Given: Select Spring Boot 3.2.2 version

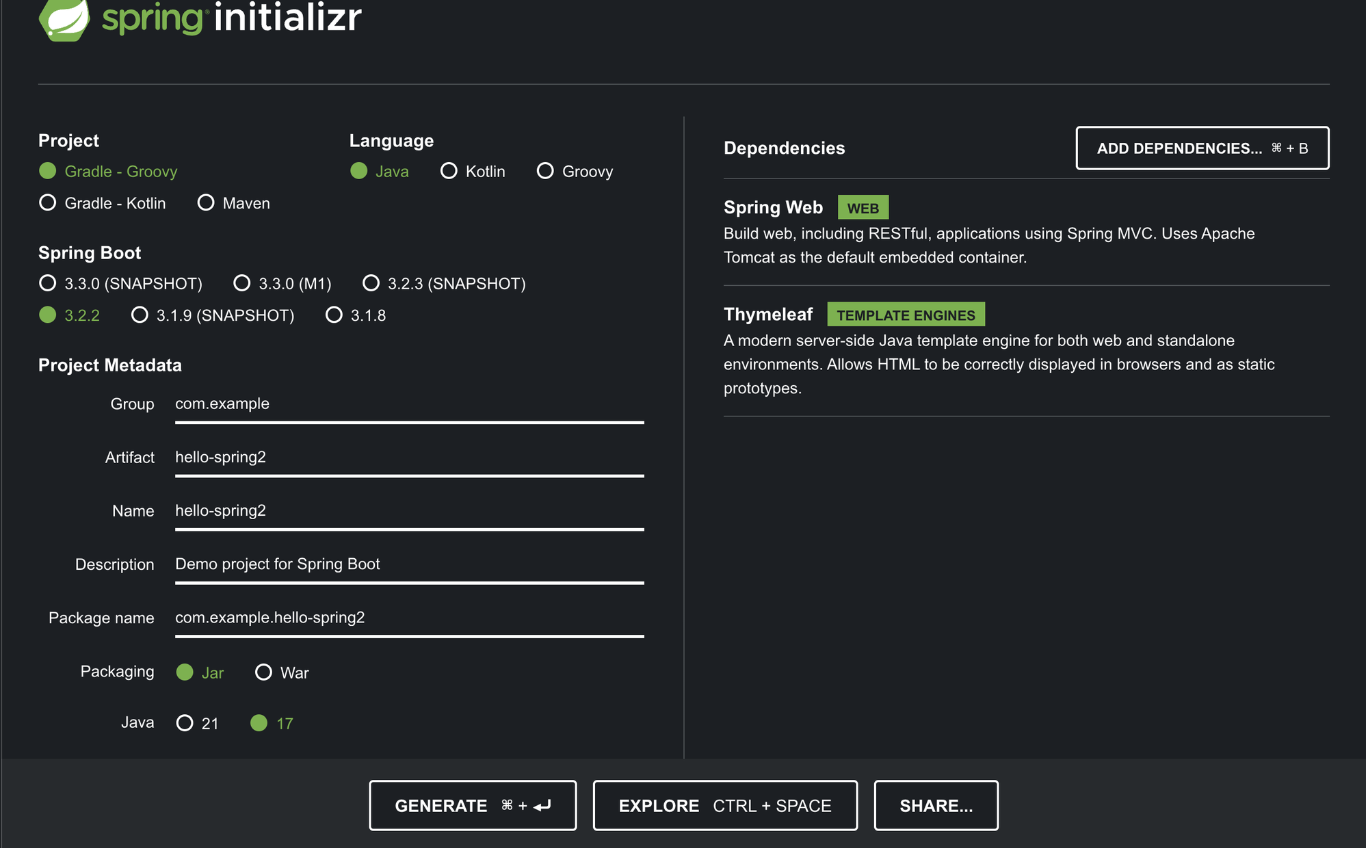Looking at the screenshot, I should pos(69,315).
